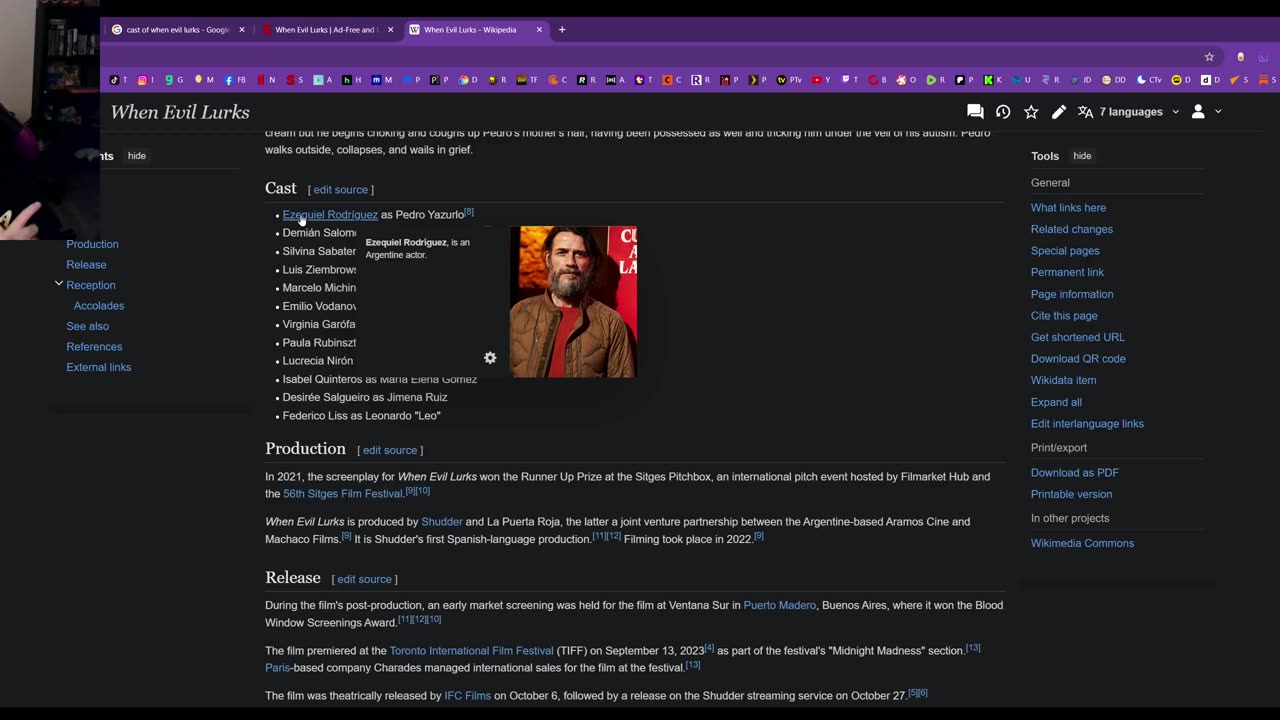The height and width of the screenshot is (720, 1280).
Task: Open a new browser tab
Action: [x=562, y=30]
